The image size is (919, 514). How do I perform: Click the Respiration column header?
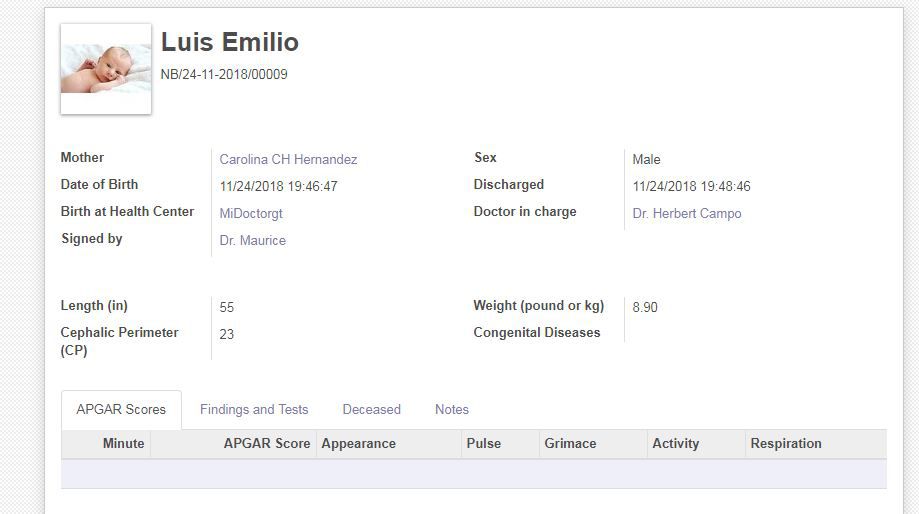(x=786, y=444)
